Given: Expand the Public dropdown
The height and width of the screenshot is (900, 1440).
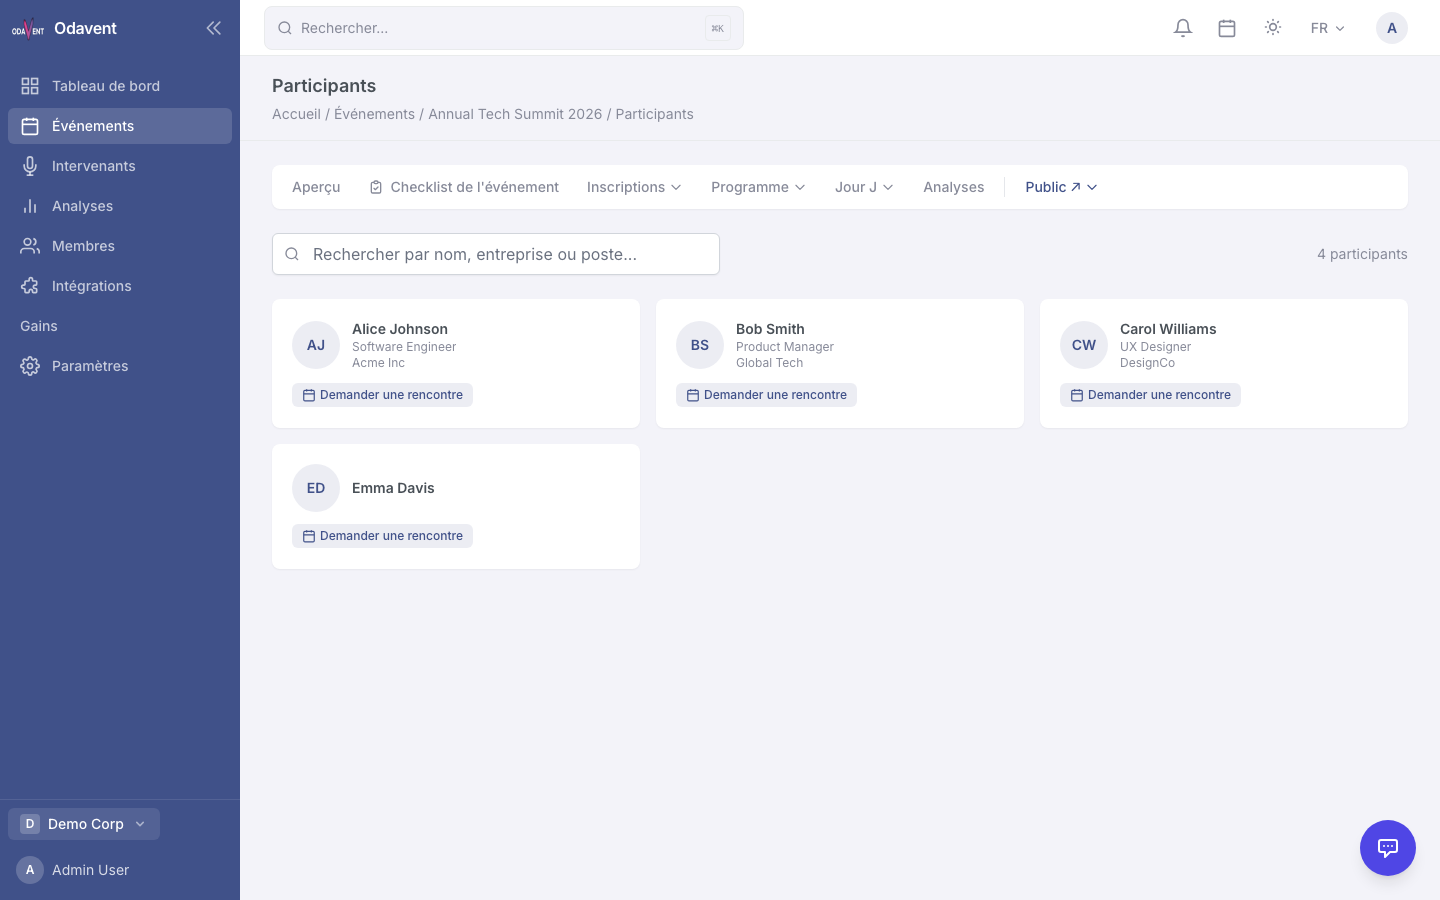Looking at the screenshot, I should click(1061, 187).
